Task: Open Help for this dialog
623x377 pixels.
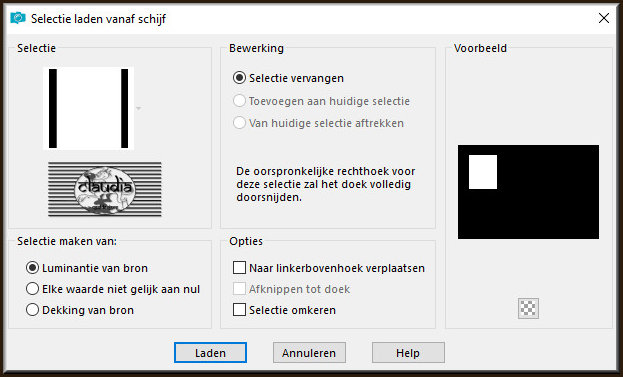Action: click(x=408, y=353)
